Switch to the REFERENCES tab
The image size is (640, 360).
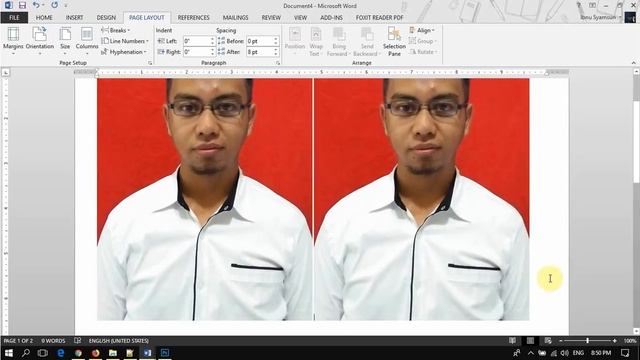(193, 18)
